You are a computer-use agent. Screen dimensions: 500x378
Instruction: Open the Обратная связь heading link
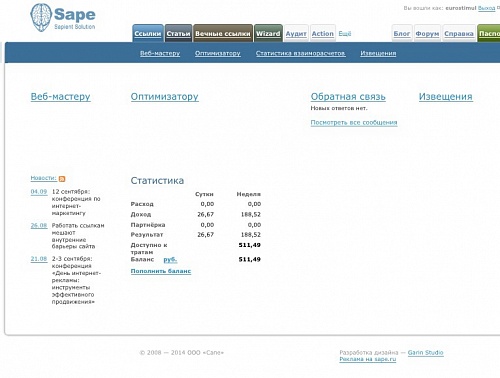(x=348, y=97)
